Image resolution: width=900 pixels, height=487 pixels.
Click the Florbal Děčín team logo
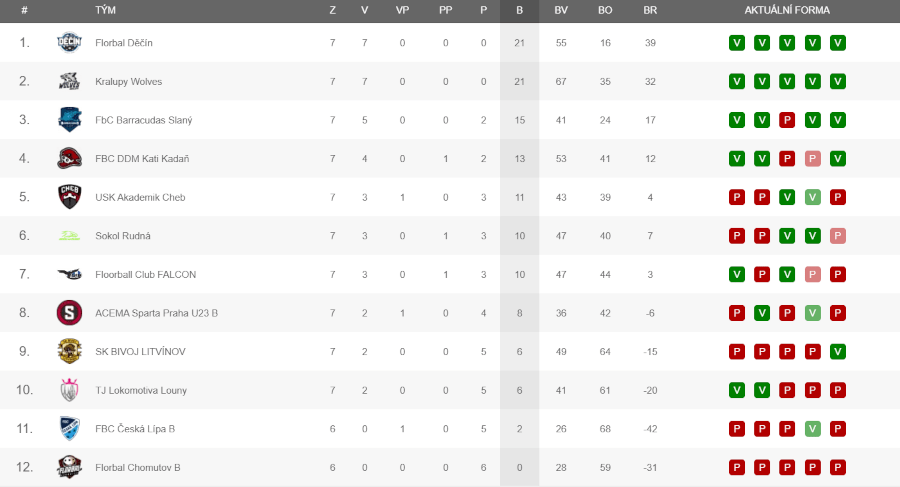69,42
